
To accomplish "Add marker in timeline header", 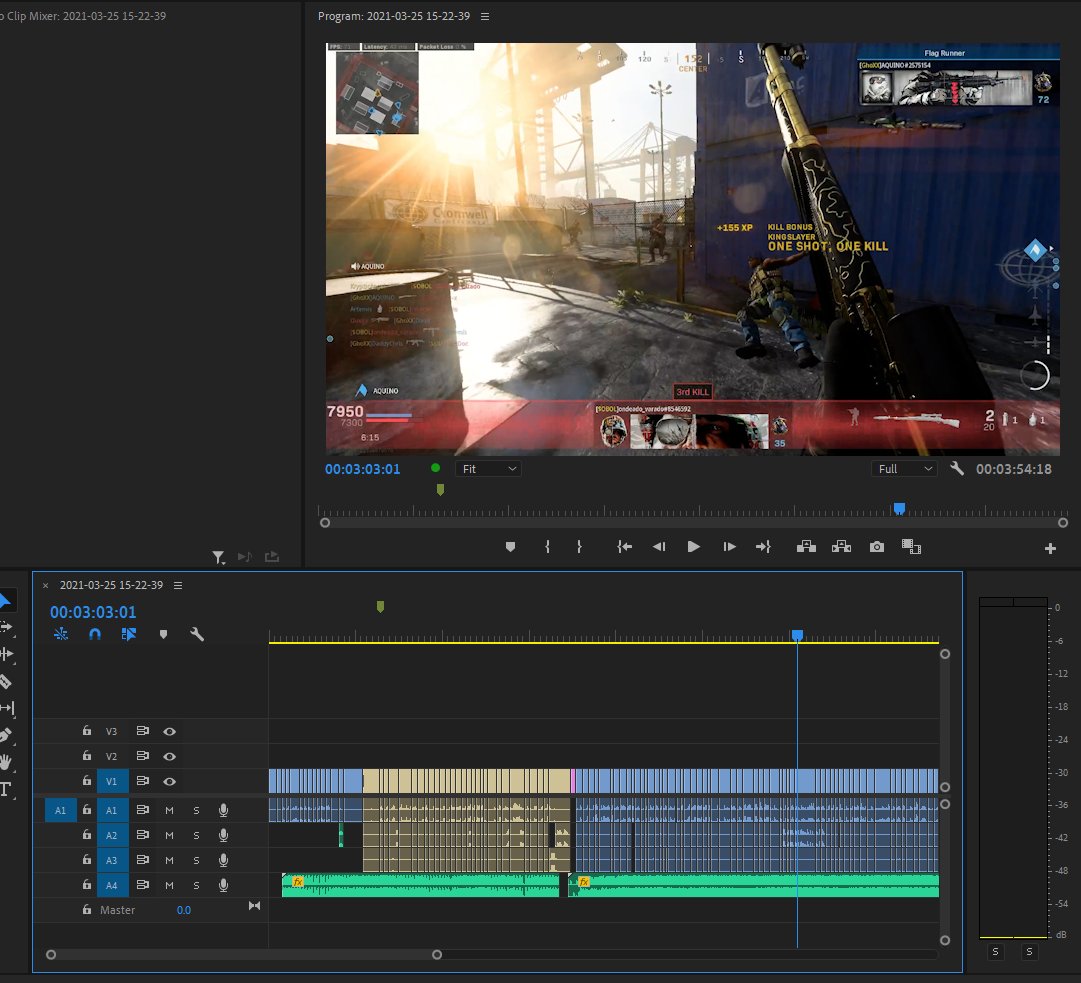I will 163,634.
